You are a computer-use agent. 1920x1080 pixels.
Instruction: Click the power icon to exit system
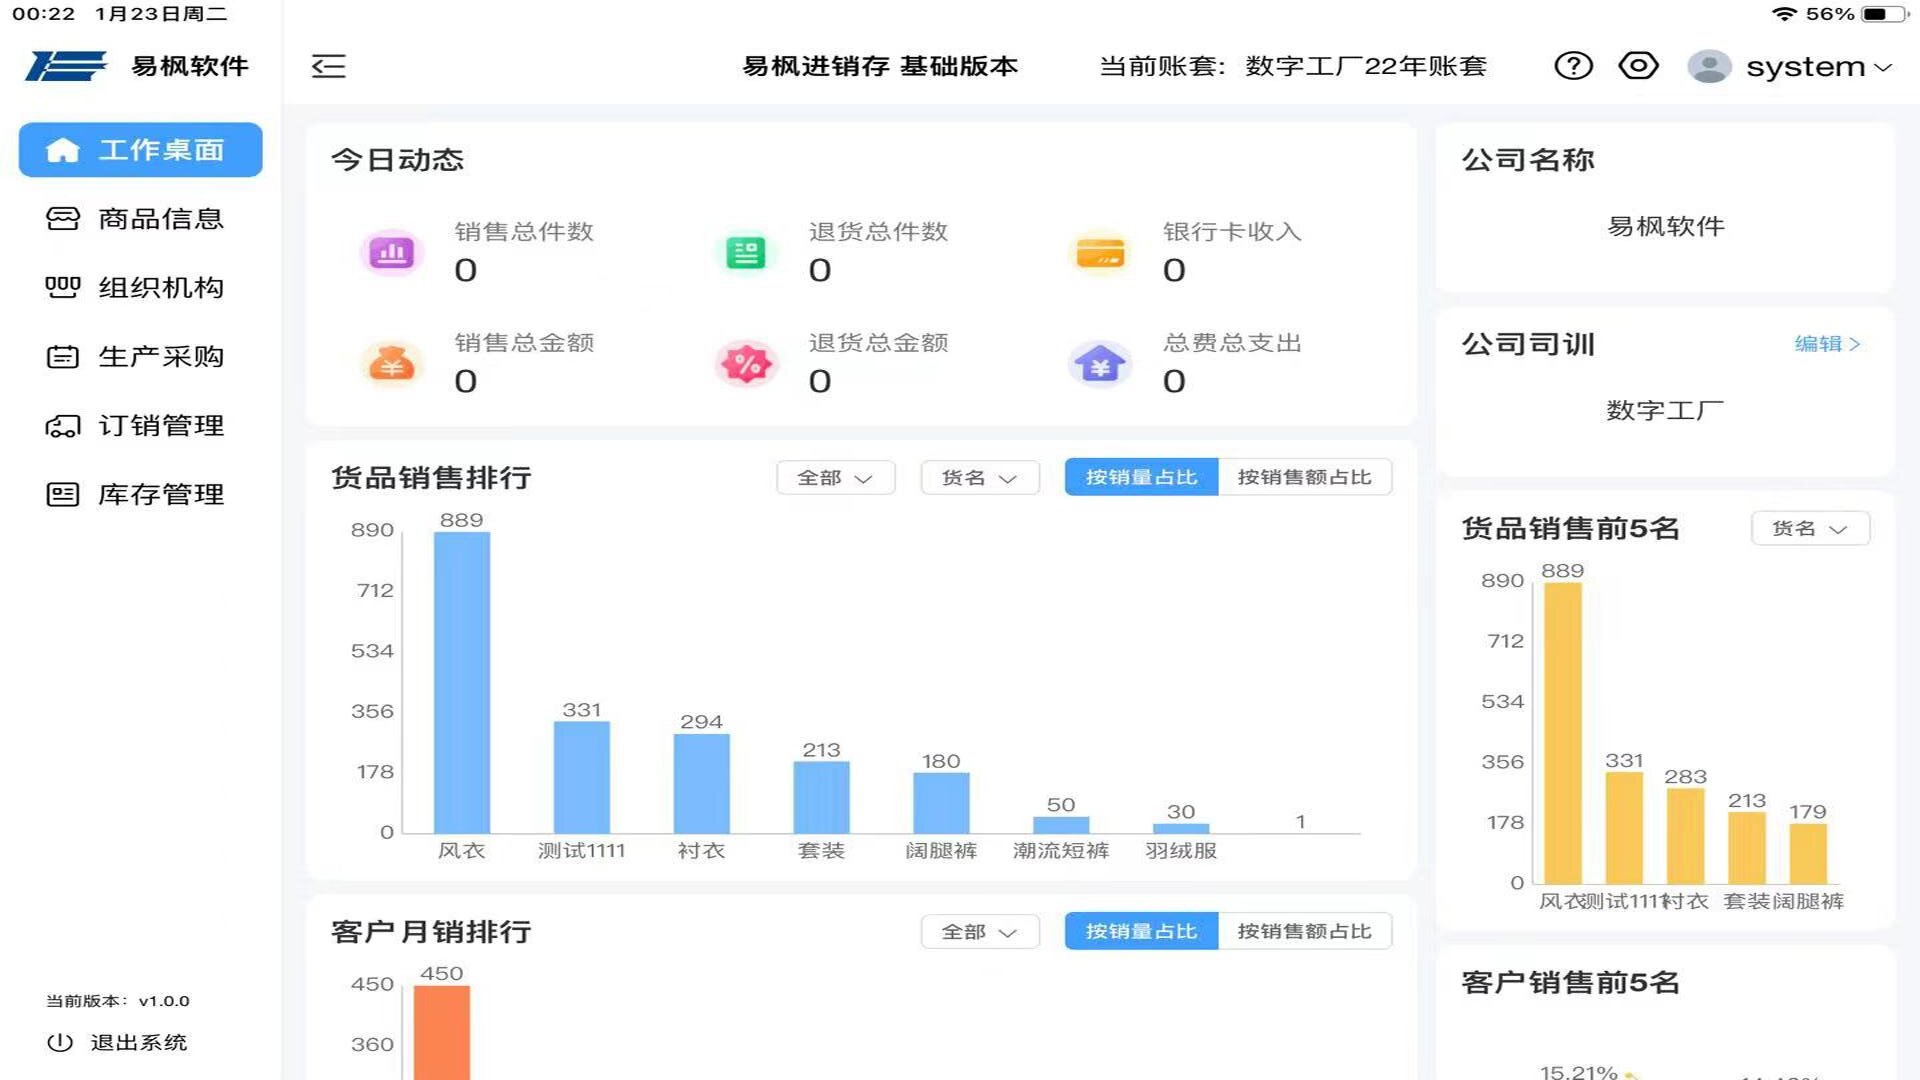point(60,1042)
